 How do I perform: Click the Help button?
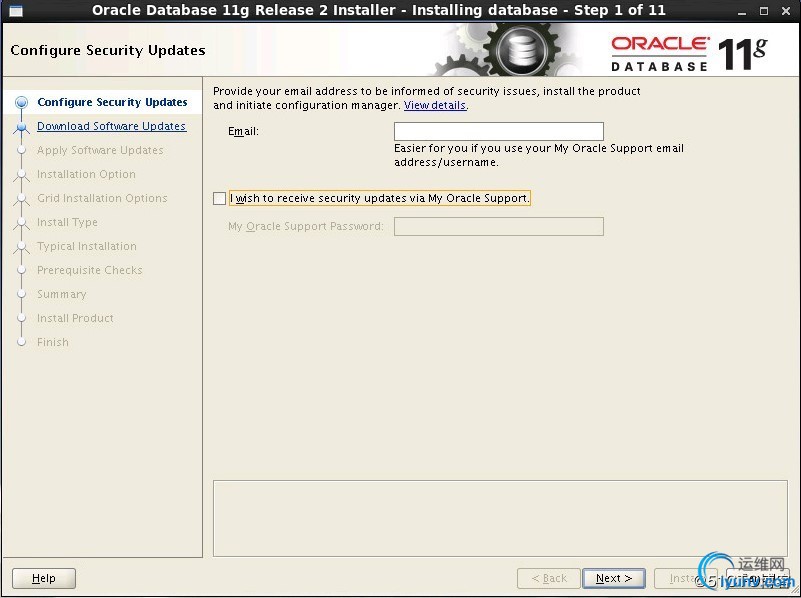(x=43, y=578)
